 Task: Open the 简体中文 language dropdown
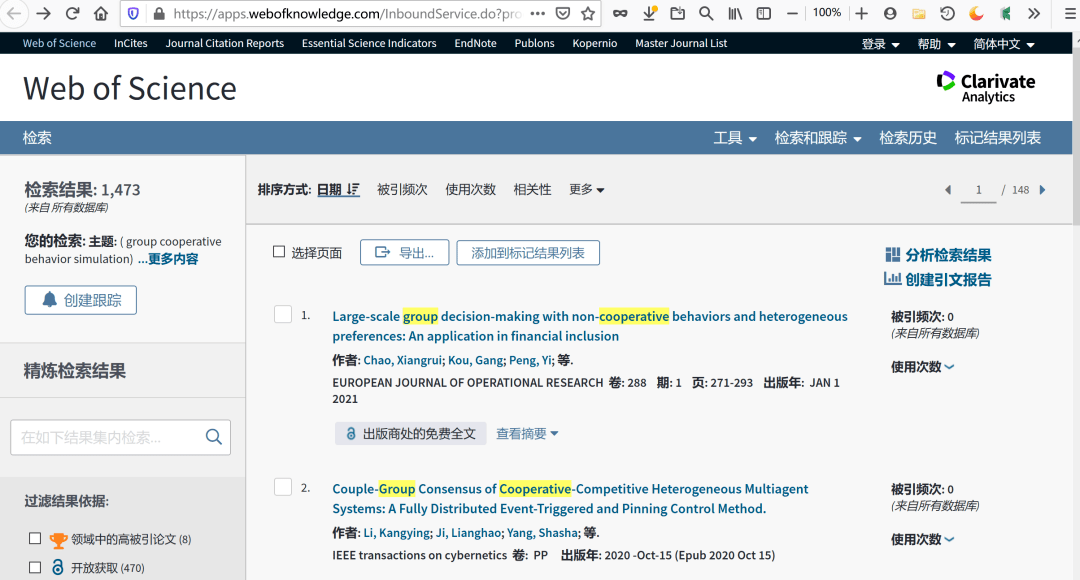(x=1004, y=44)
